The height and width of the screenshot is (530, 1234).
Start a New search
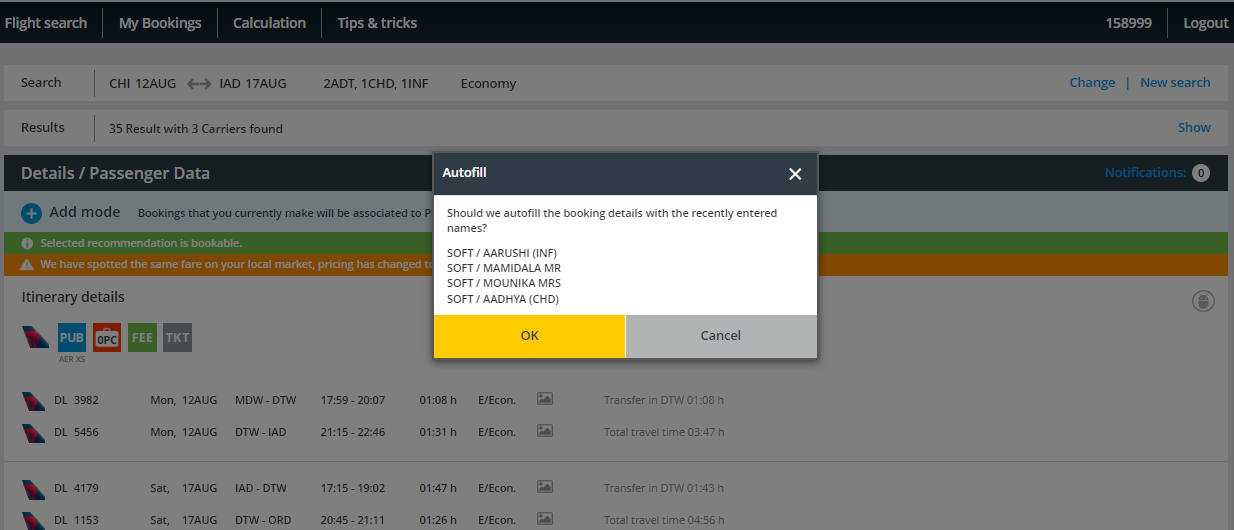1175,83
